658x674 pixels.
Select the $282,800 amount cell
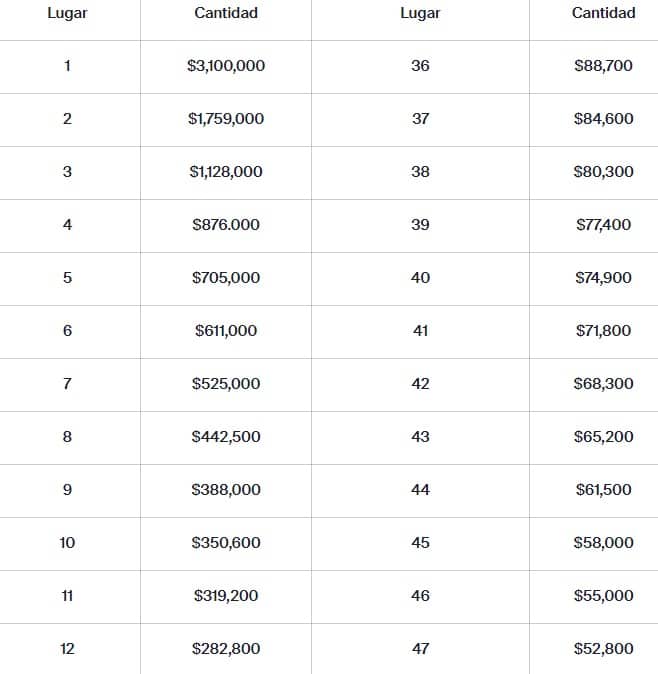pyautogui.click(x=226, y=649)
